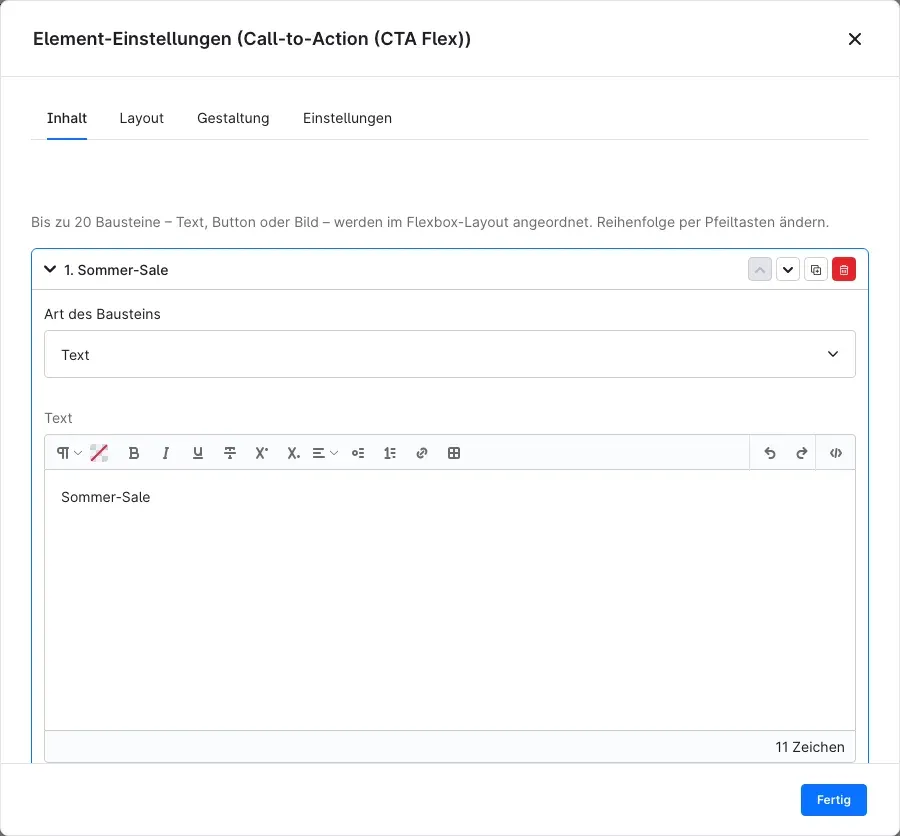Undo the last edit
The image size is (900, 836).
coord(770,453)
